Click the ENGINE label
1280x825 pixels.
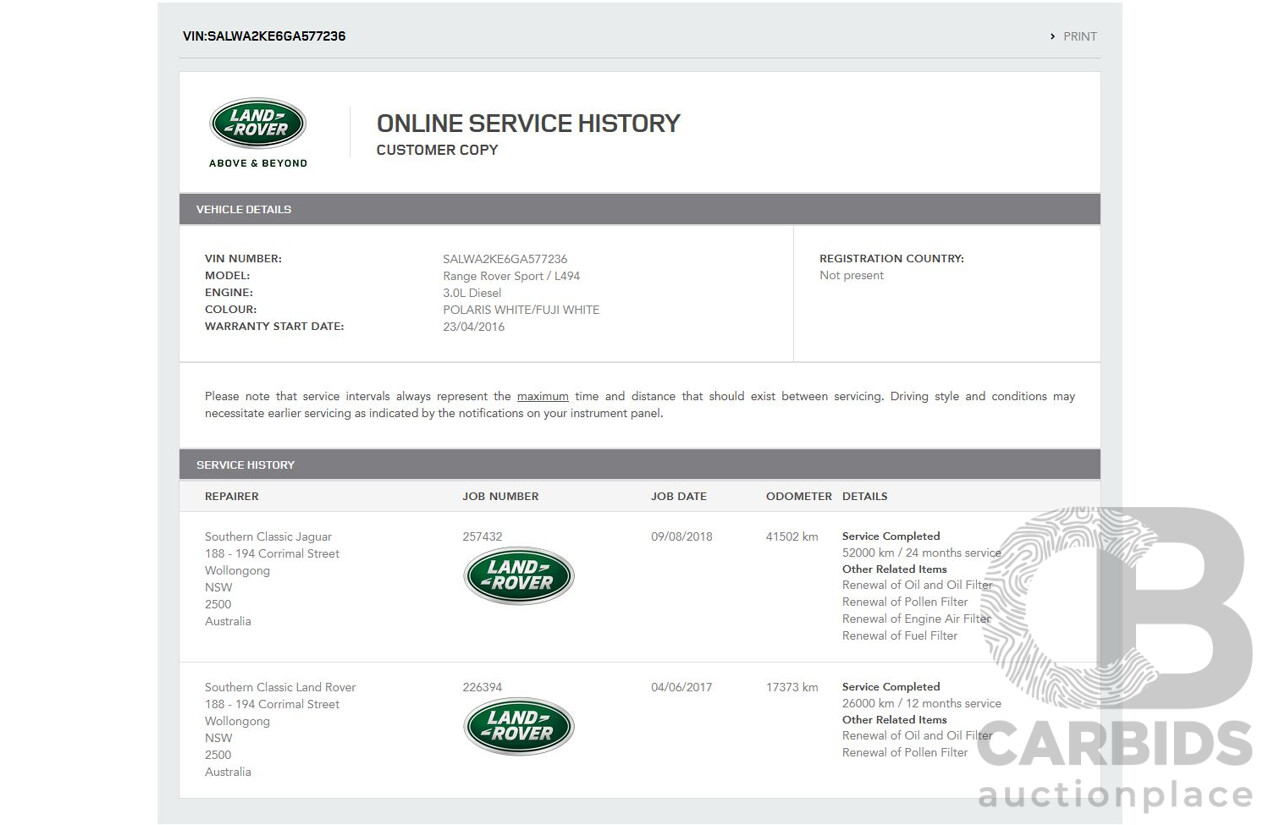pyautogui.click(x=229, y=293)
